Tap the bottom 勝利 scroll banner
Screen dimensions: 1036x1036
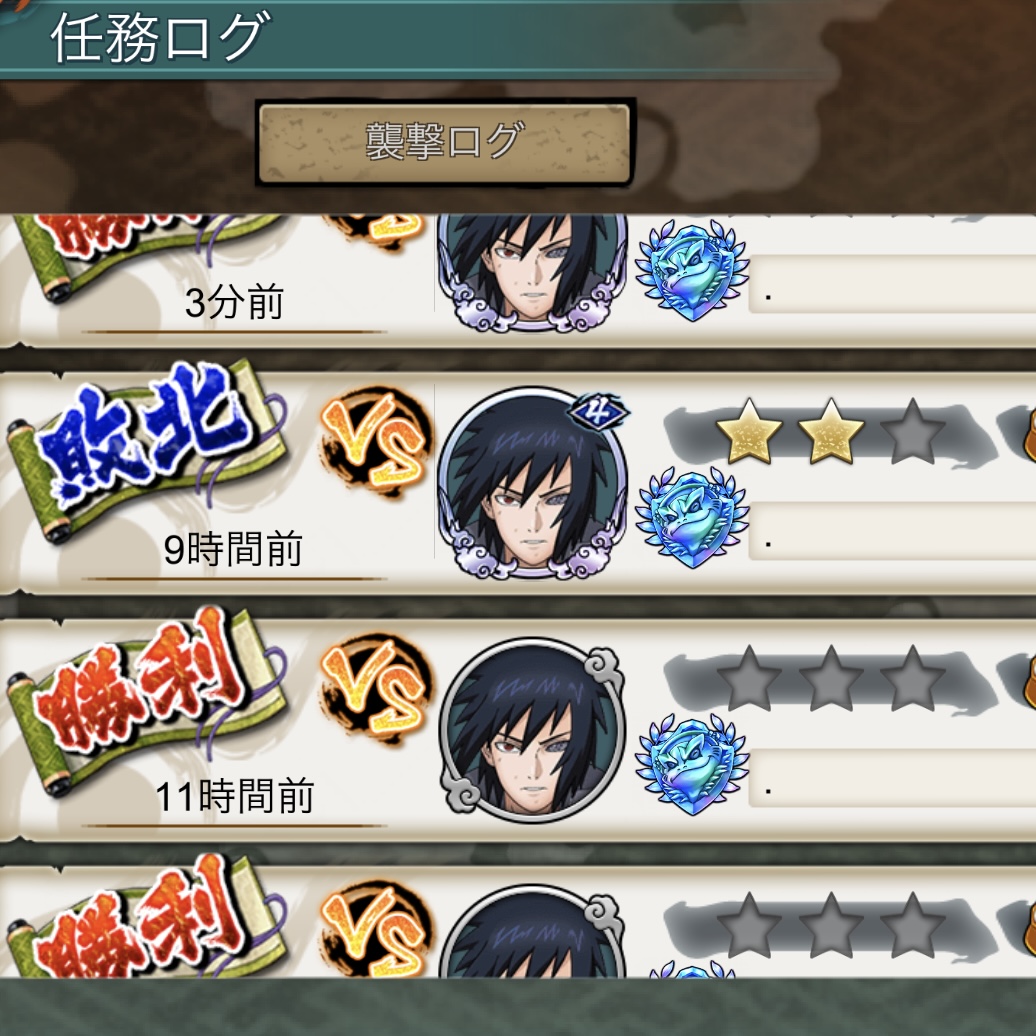coord(147,918)
